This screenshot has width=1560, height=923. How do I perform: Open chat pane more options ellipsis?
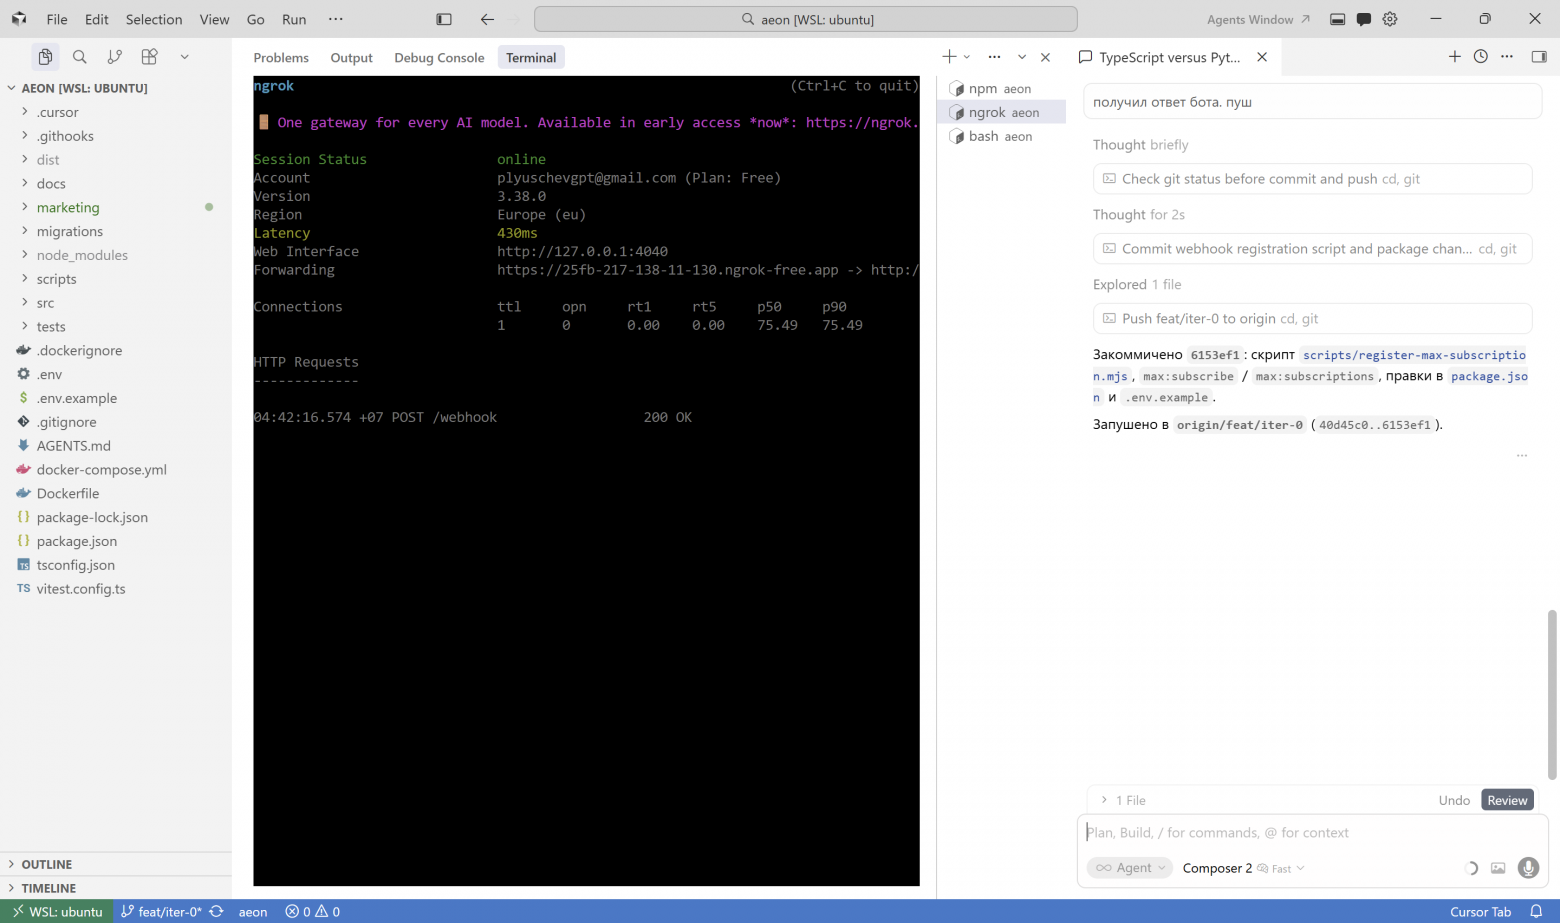(1507, 57)
